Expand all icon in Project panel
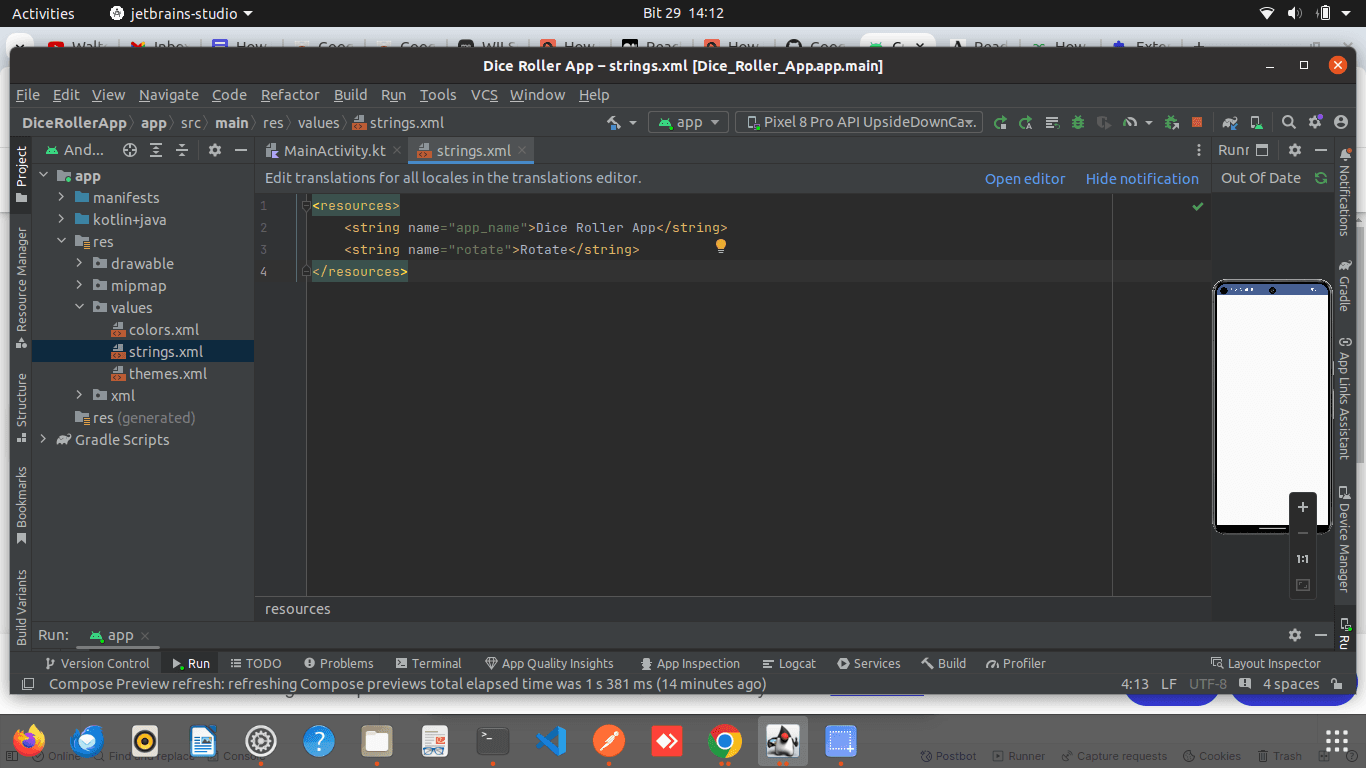Viewport: 1366px width, 768px height. tap(156, 150)
